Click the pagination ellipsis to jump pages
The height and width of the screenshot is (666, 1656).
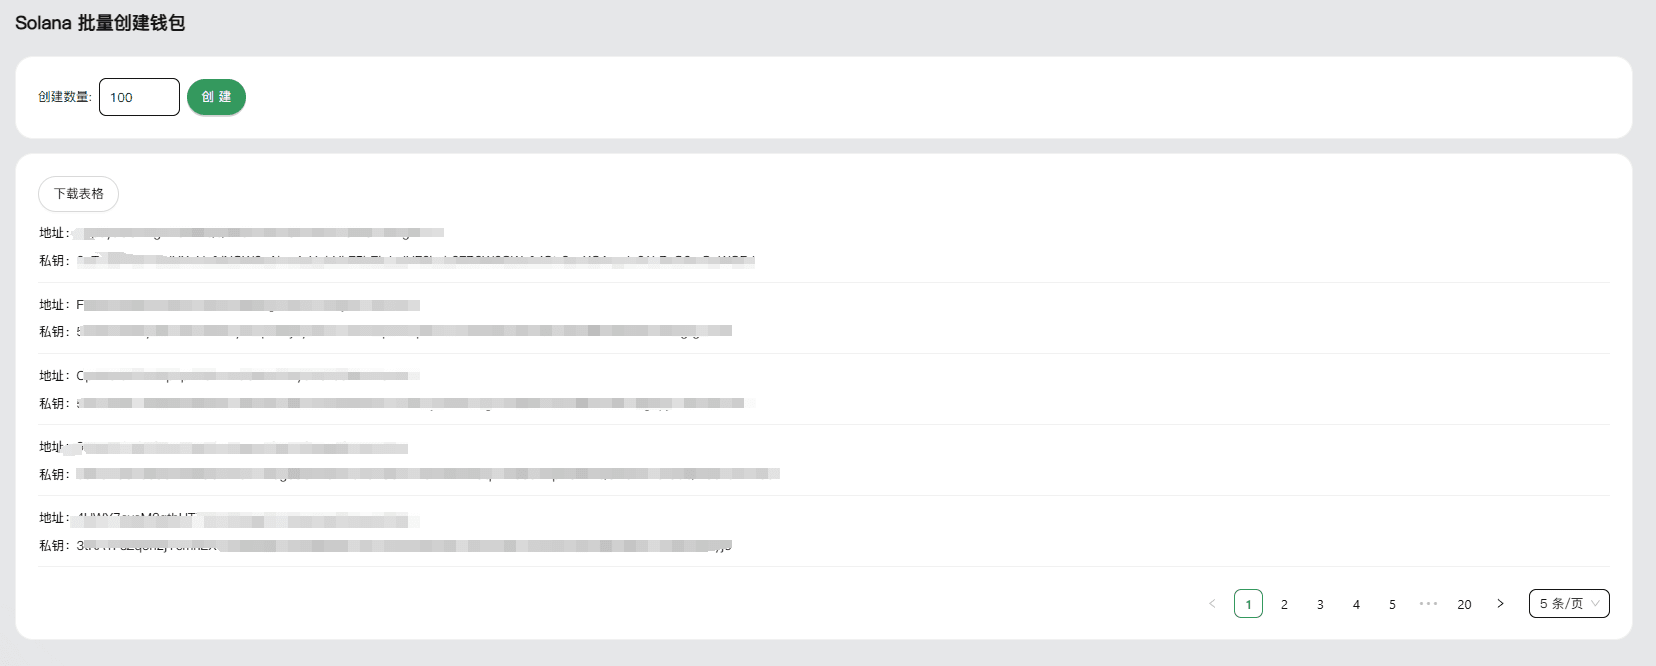click(x=1428, y=604)
